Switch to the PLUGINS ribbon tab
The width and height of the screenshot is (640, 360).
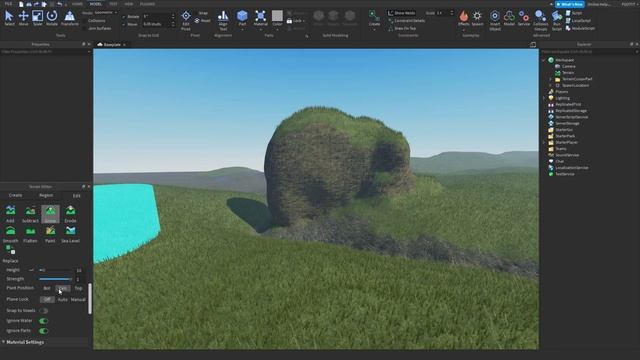147,4
